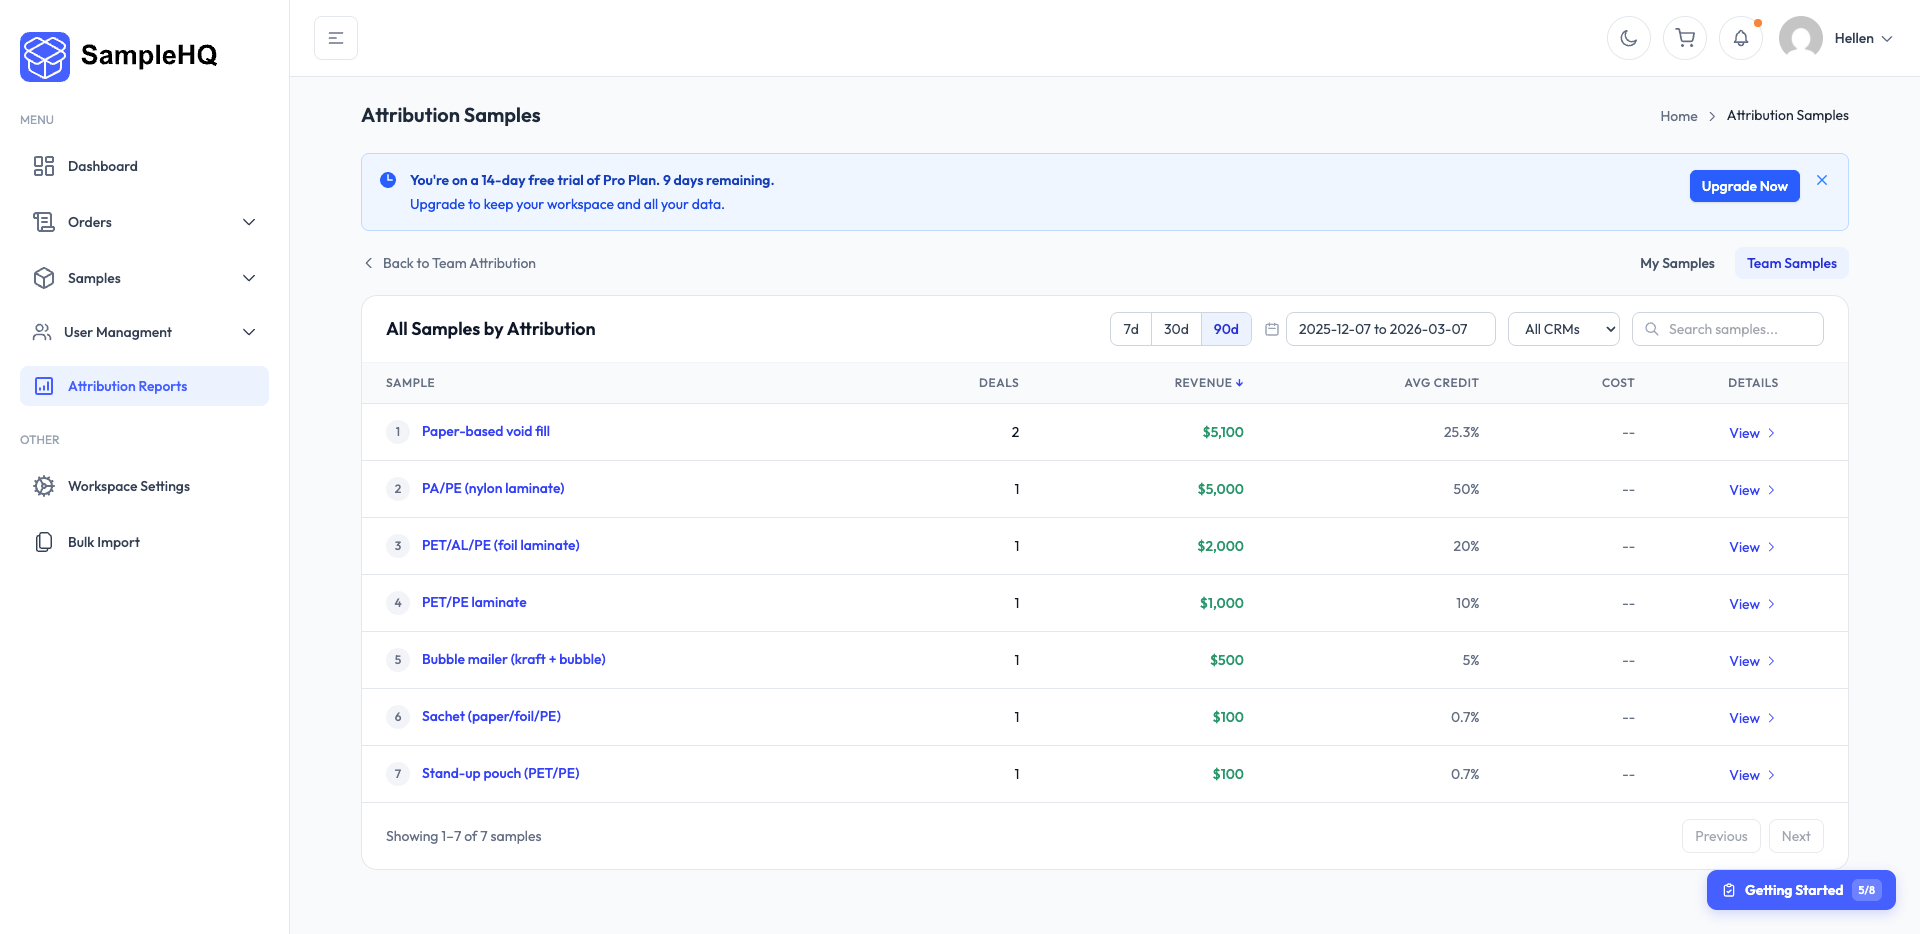Select the 7d time range
Screen dimensions: 1920x934
(x=1131, y=329)
